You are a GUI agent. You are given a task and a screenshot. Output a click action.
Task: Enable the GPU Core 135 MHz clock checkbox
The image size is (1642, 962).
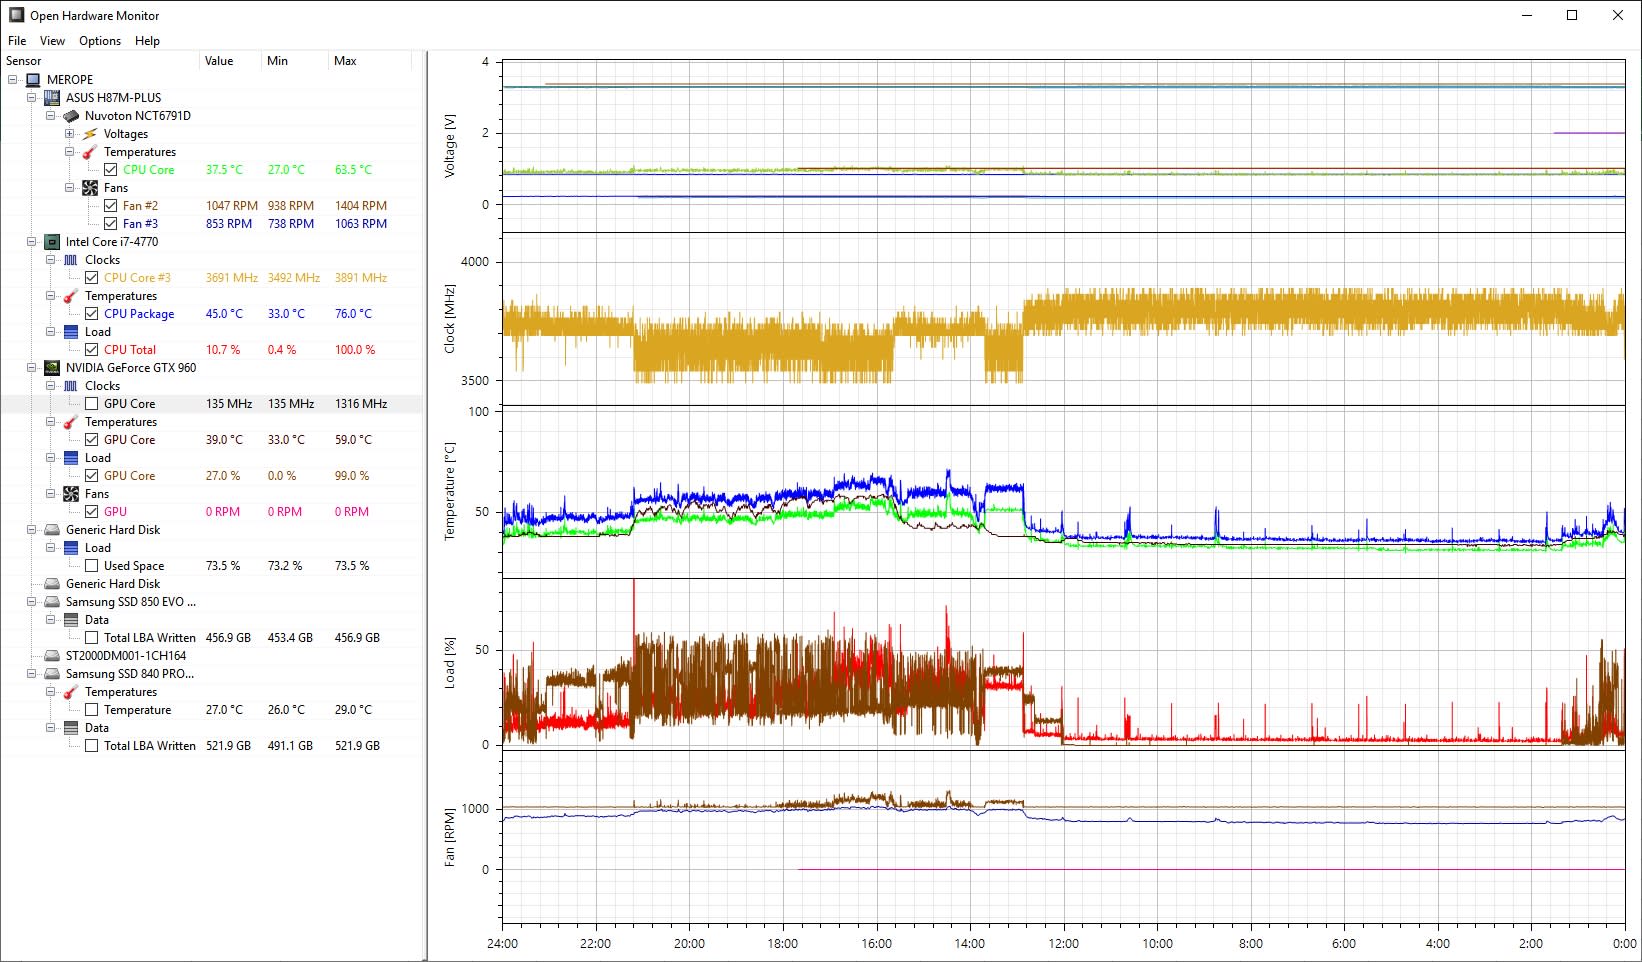click(92, 404)
